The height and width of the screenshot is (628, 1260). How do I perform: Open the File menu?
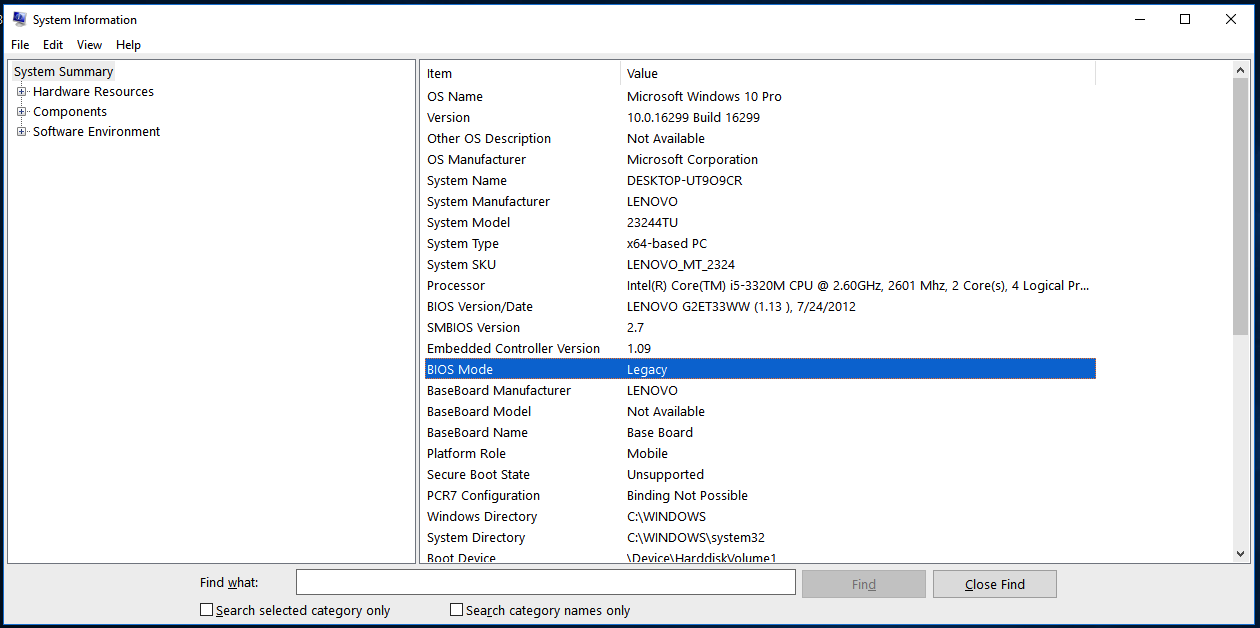coord(20,45)
